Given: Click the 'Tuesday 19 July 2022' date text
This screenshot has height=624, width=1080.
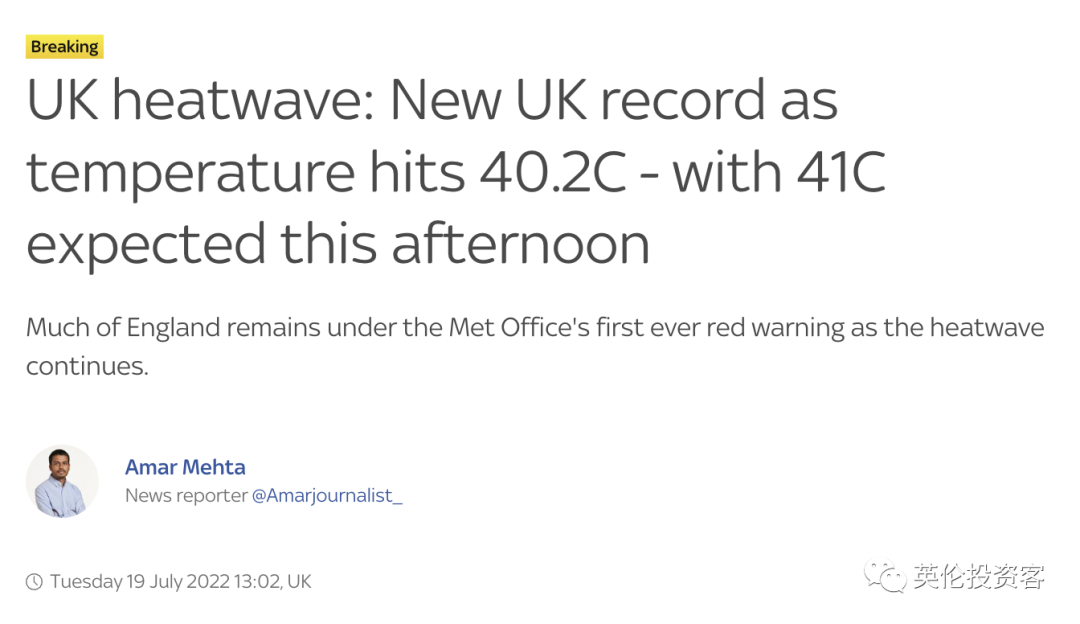Looking at the screenshot, I should [140, 582].
